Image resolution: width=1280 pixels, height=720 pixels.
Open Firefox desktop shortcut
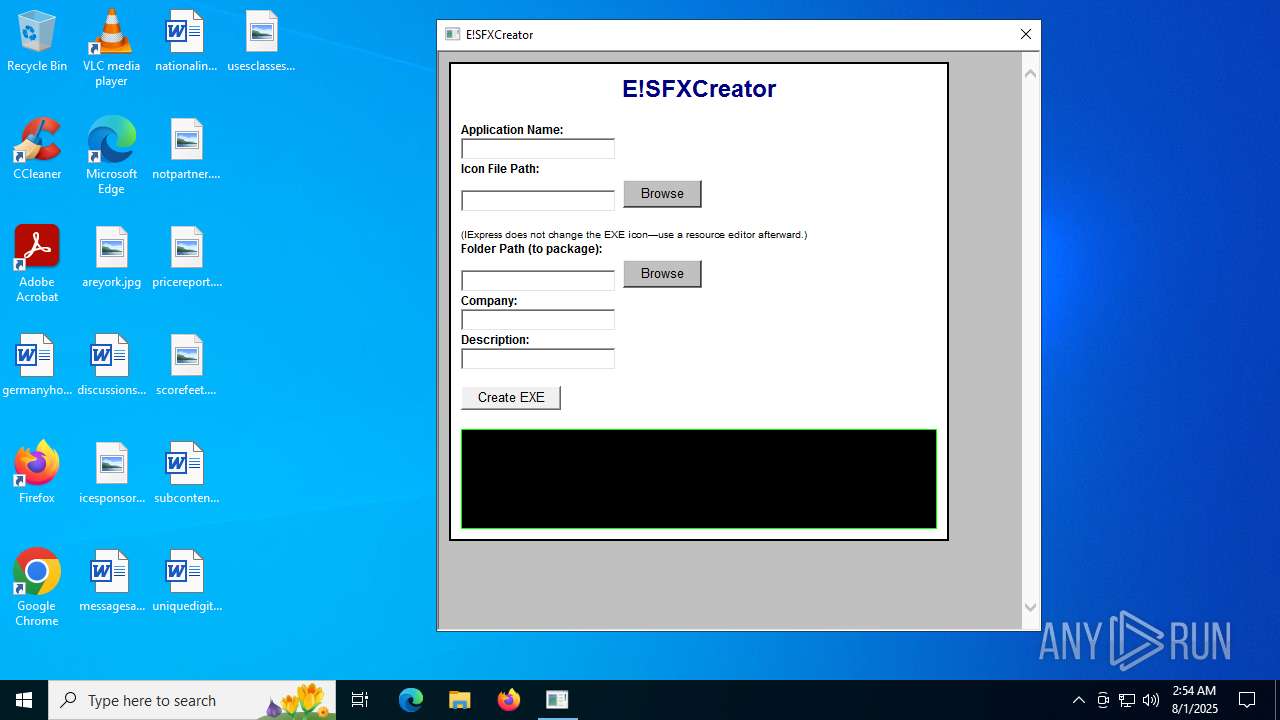37,474
